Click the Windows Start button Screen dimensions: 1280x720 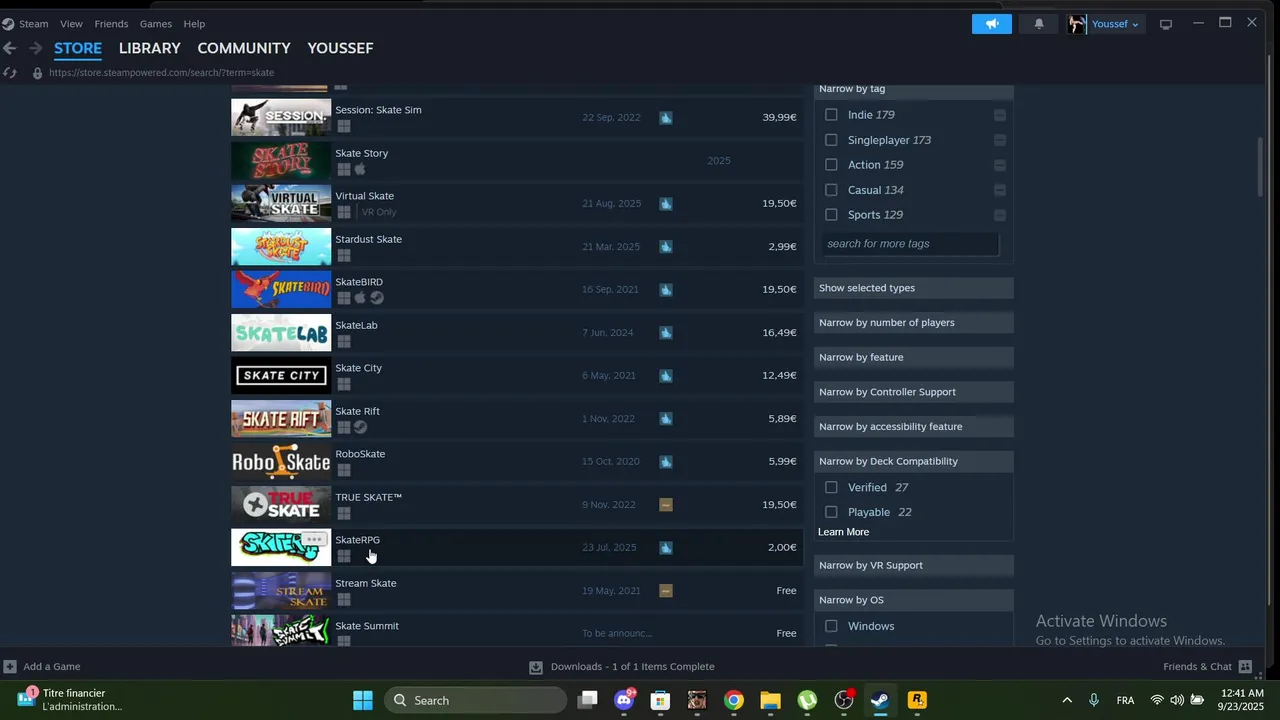pyautogui.click(x=363, y=700)
